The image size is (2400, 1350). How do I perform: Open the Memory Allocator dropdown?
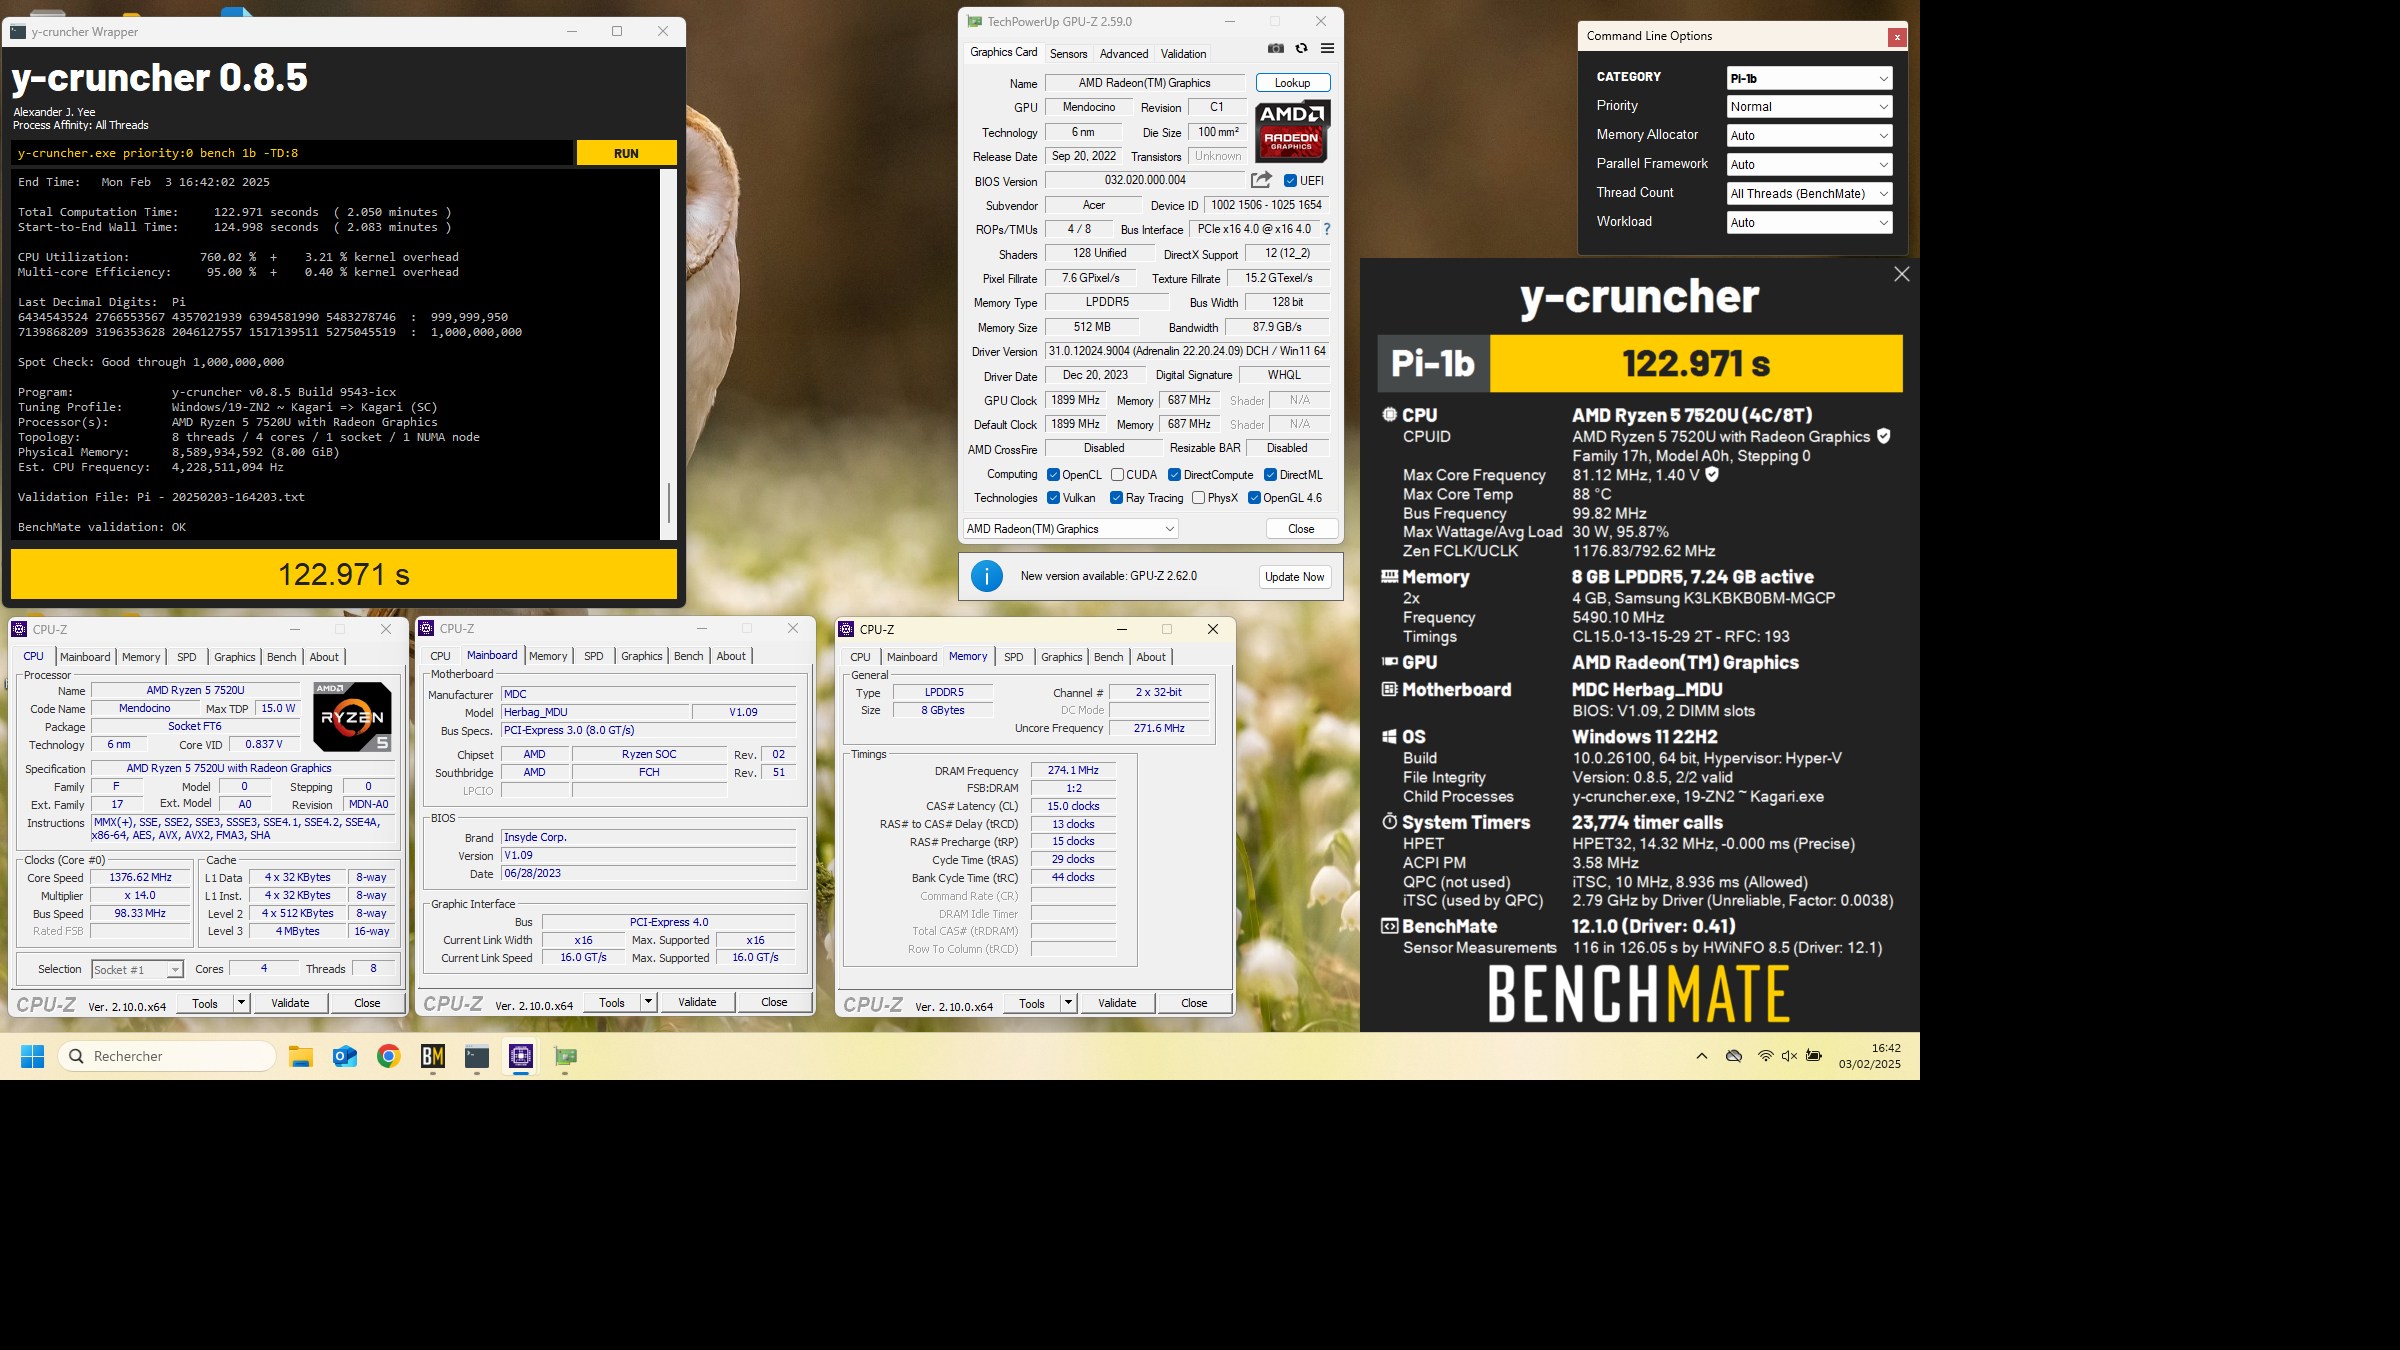pyautogui.click(x=1809, y=136)
